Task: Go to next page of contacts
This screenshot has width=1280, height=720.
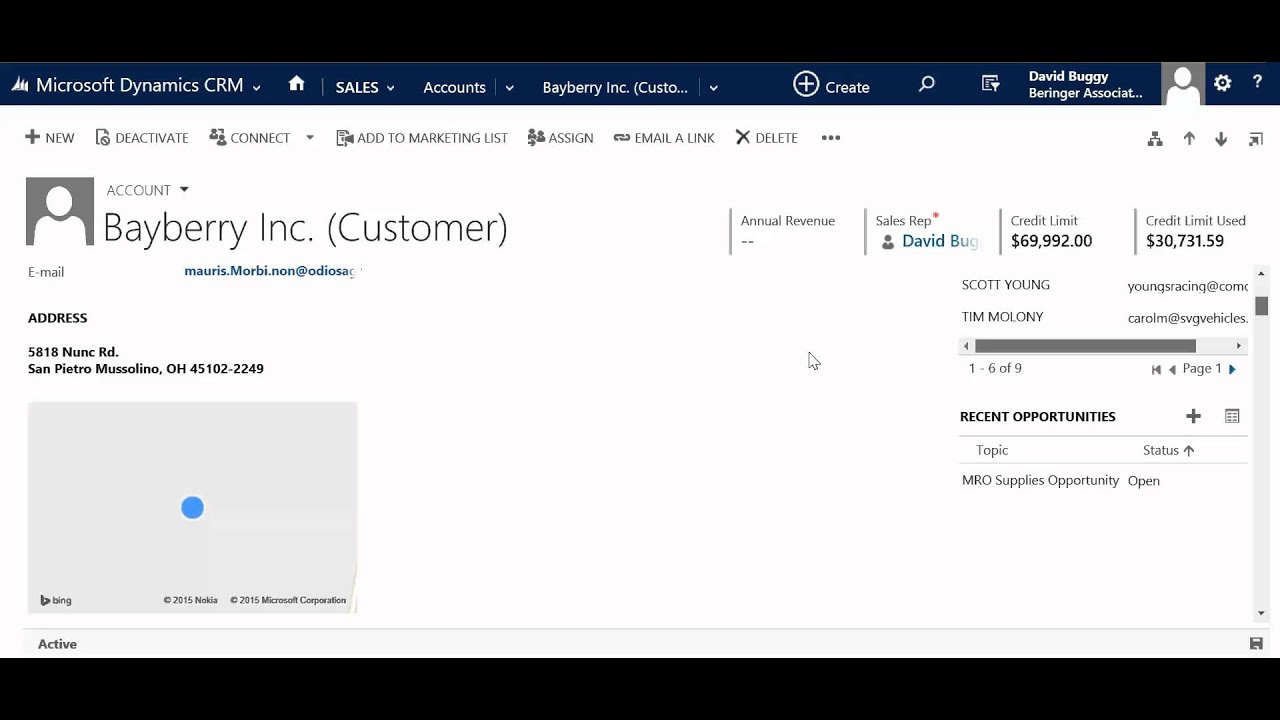Action: tap(1232, 370)
